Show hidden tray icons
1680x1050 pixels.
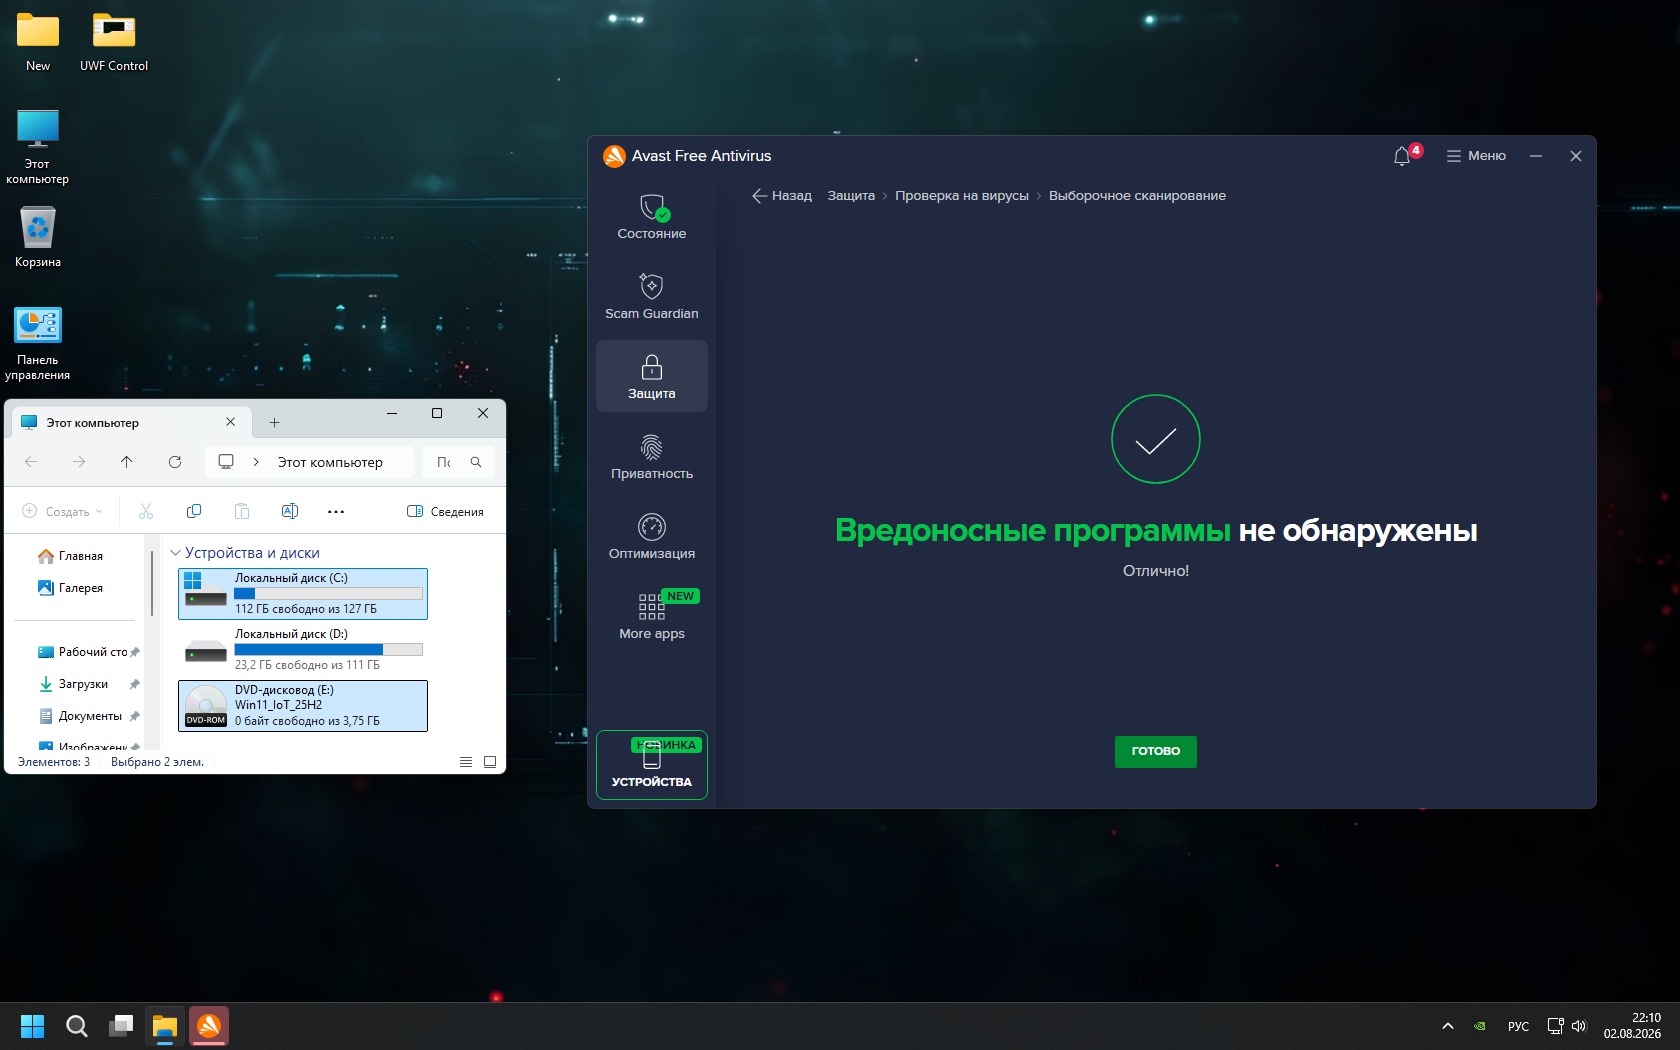click(1447, 1026)
